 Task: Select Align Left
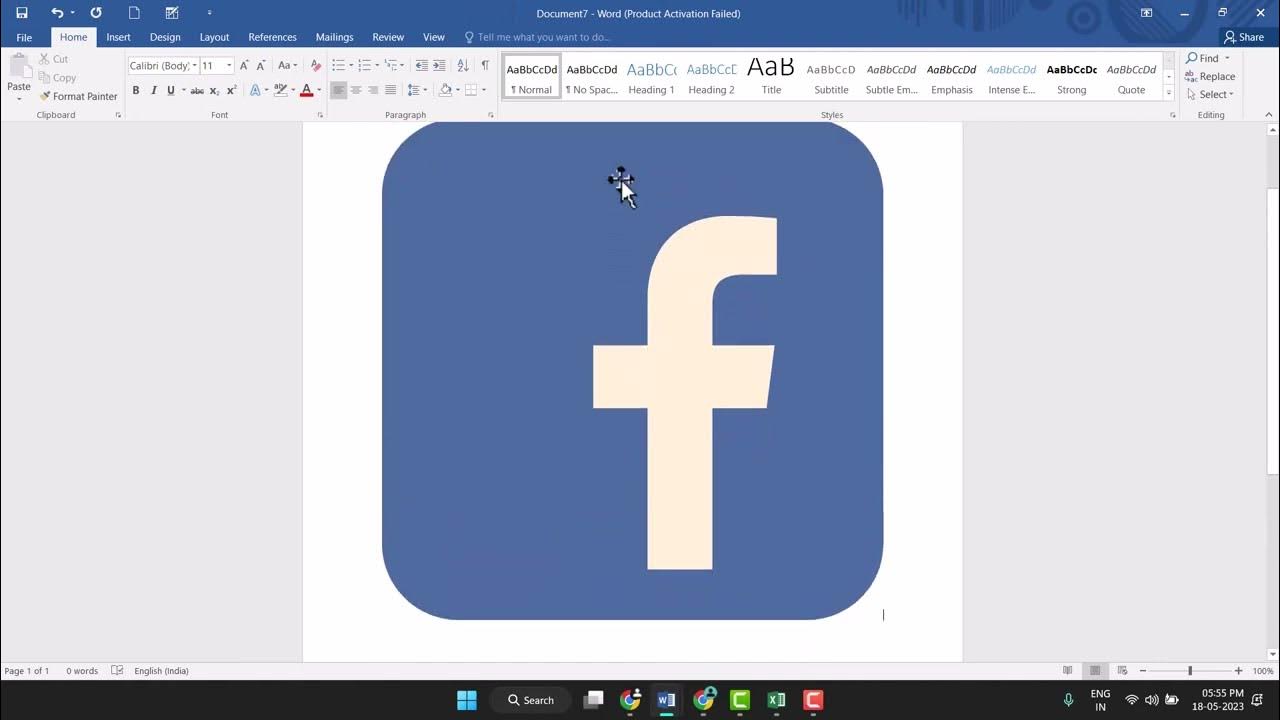tap(339, 90)
